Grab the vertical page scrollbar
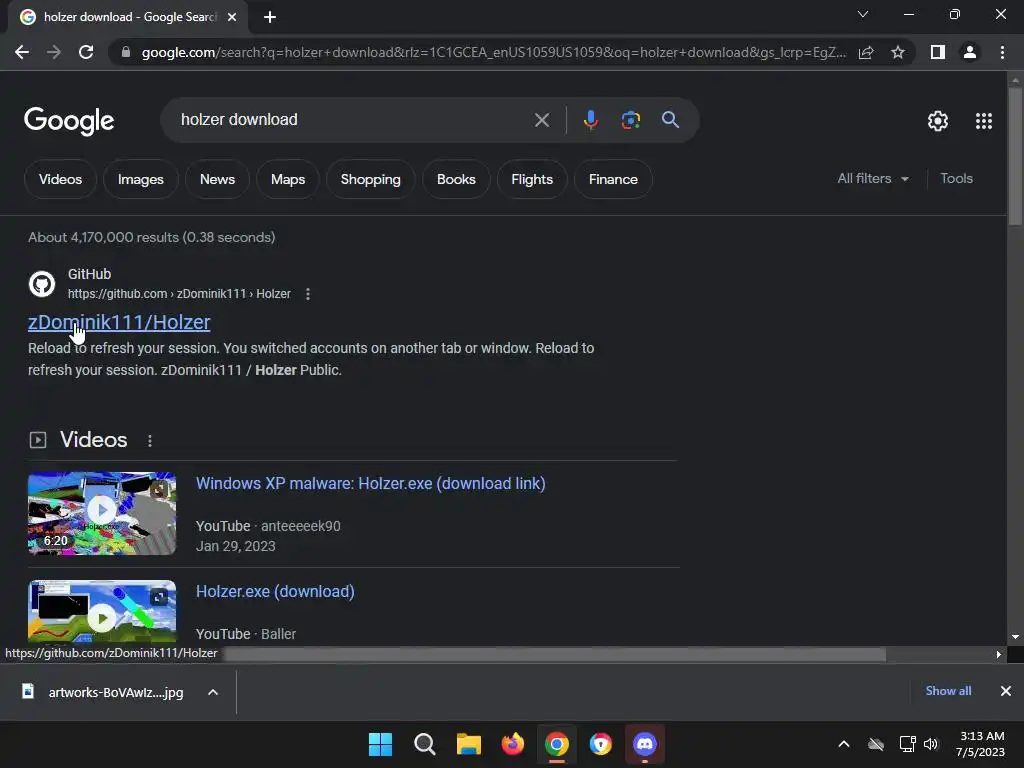The height and width of the screenshot is (768, 1024). (x=1015, y=157)
